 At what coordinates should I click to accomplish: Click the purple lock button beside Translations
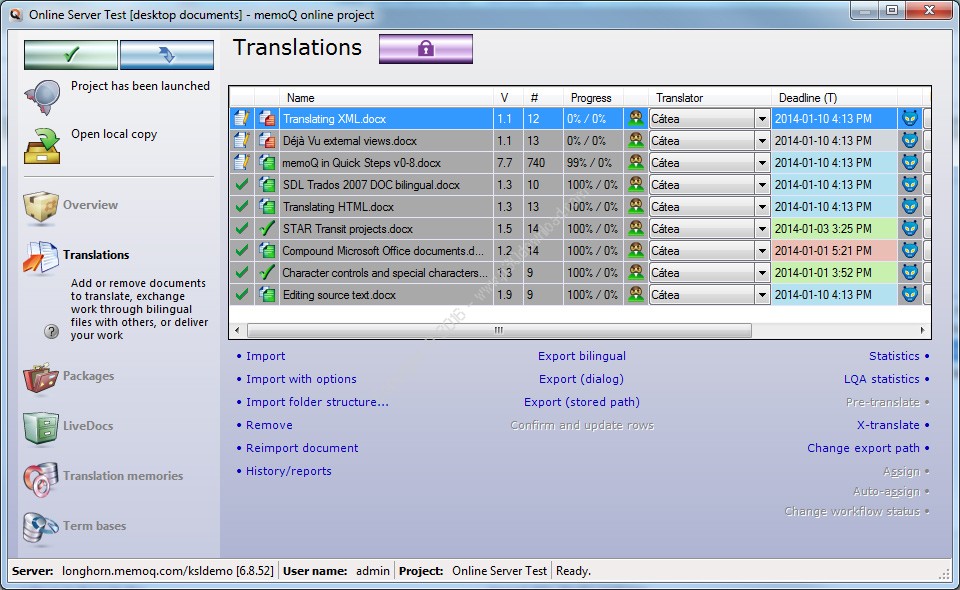coord(426,49)
